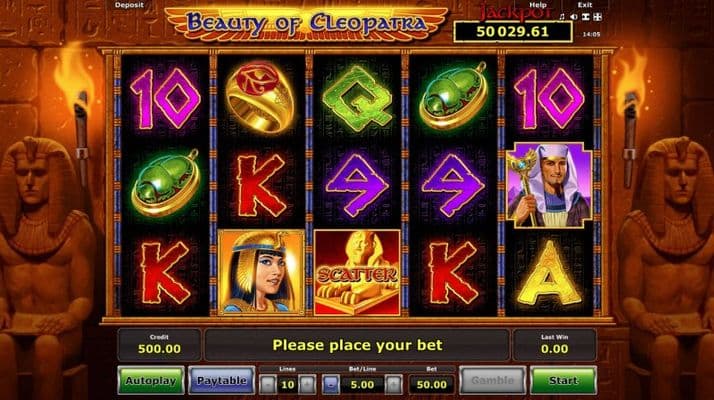Click the Exit menu item

[x=585, y=5]
